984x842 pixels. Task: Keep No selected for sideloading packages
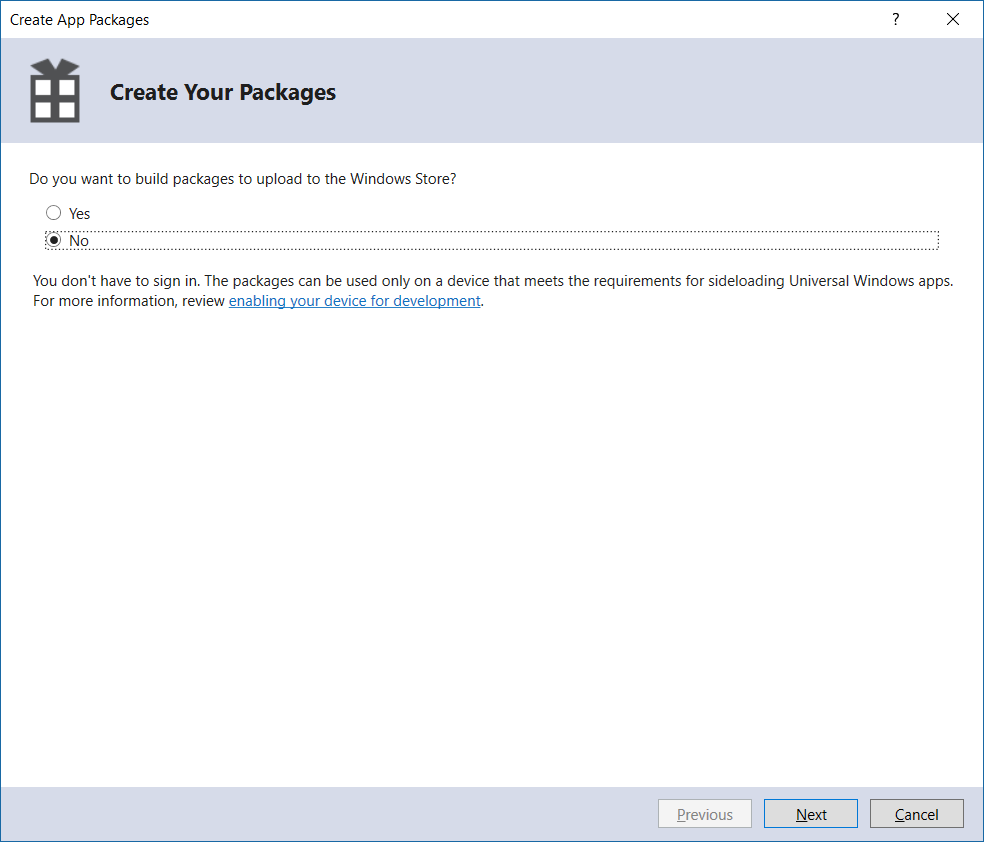pos(53,240)
